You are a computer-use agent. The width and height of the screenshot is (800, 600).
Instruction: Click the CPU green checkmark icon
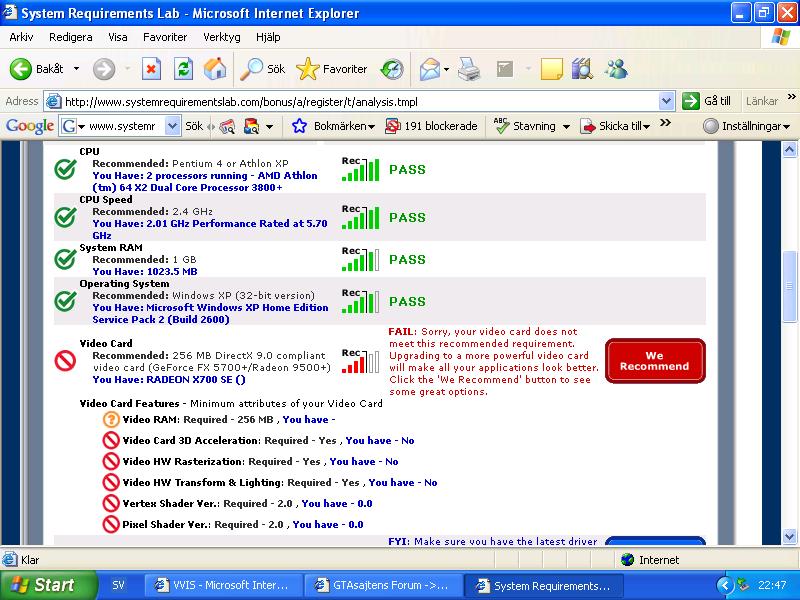pyautogui.click(x=66, y=169)
